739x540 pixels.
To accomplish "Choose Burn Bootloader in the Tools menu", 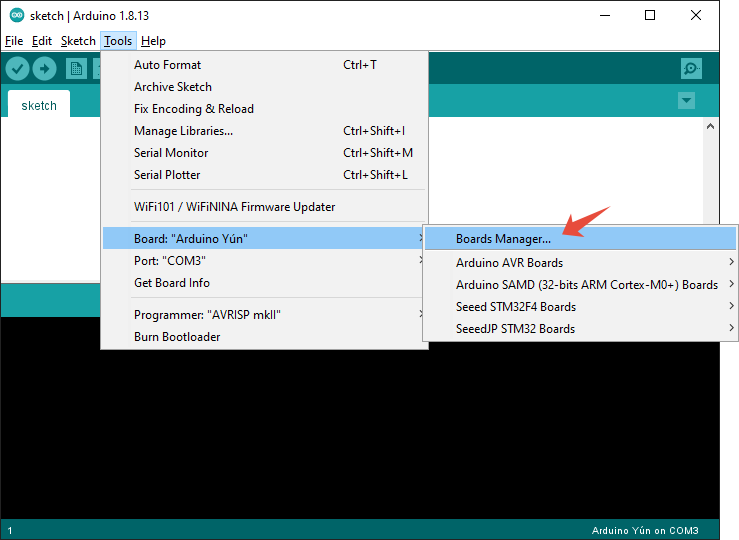I will click(x=177, y=337).
